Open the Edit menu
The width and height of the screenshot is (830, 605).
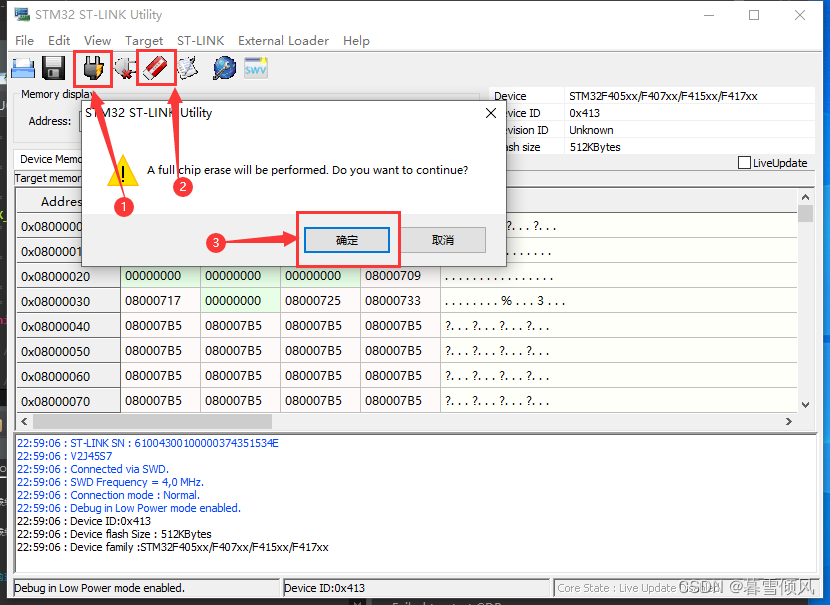tap(59, 41)
